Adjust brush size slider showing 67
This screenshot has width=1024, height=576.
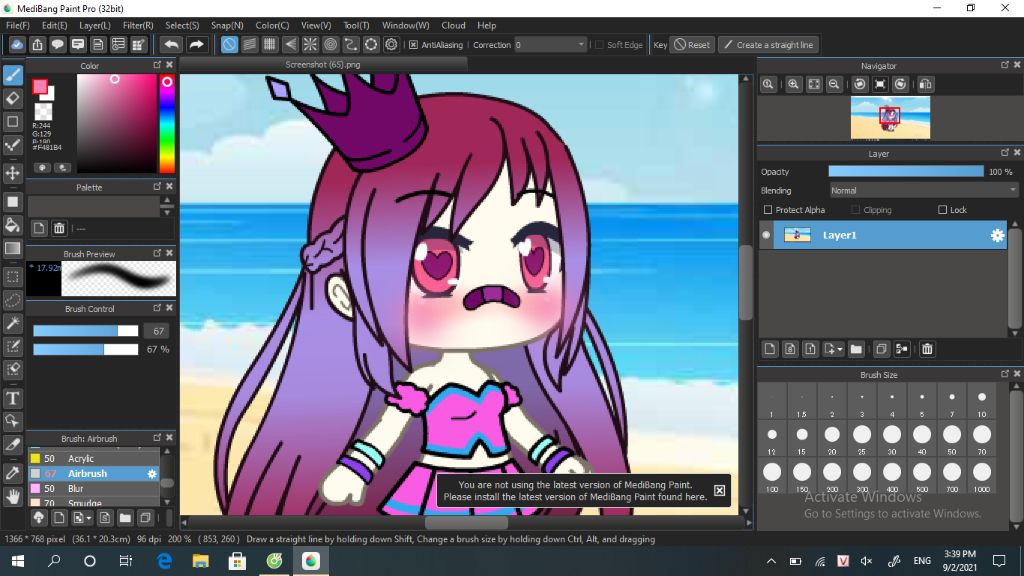point(86,331)
